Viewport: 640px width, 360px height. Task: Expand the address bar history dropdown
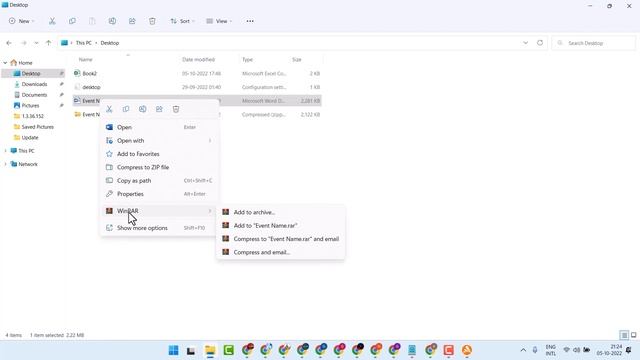click(525, 42)
